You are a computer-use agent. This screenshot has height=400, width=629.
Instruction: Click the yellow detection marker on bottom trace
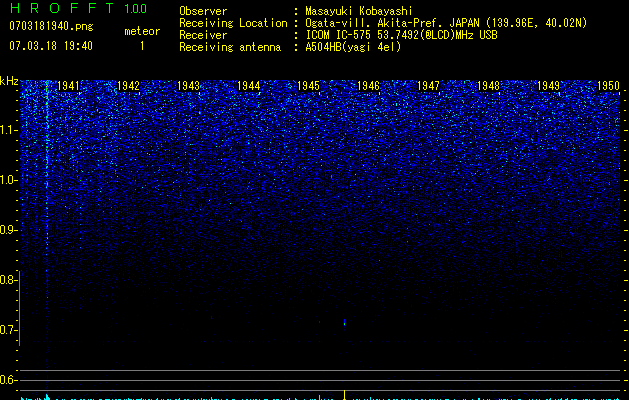click(x=345, y=394)
